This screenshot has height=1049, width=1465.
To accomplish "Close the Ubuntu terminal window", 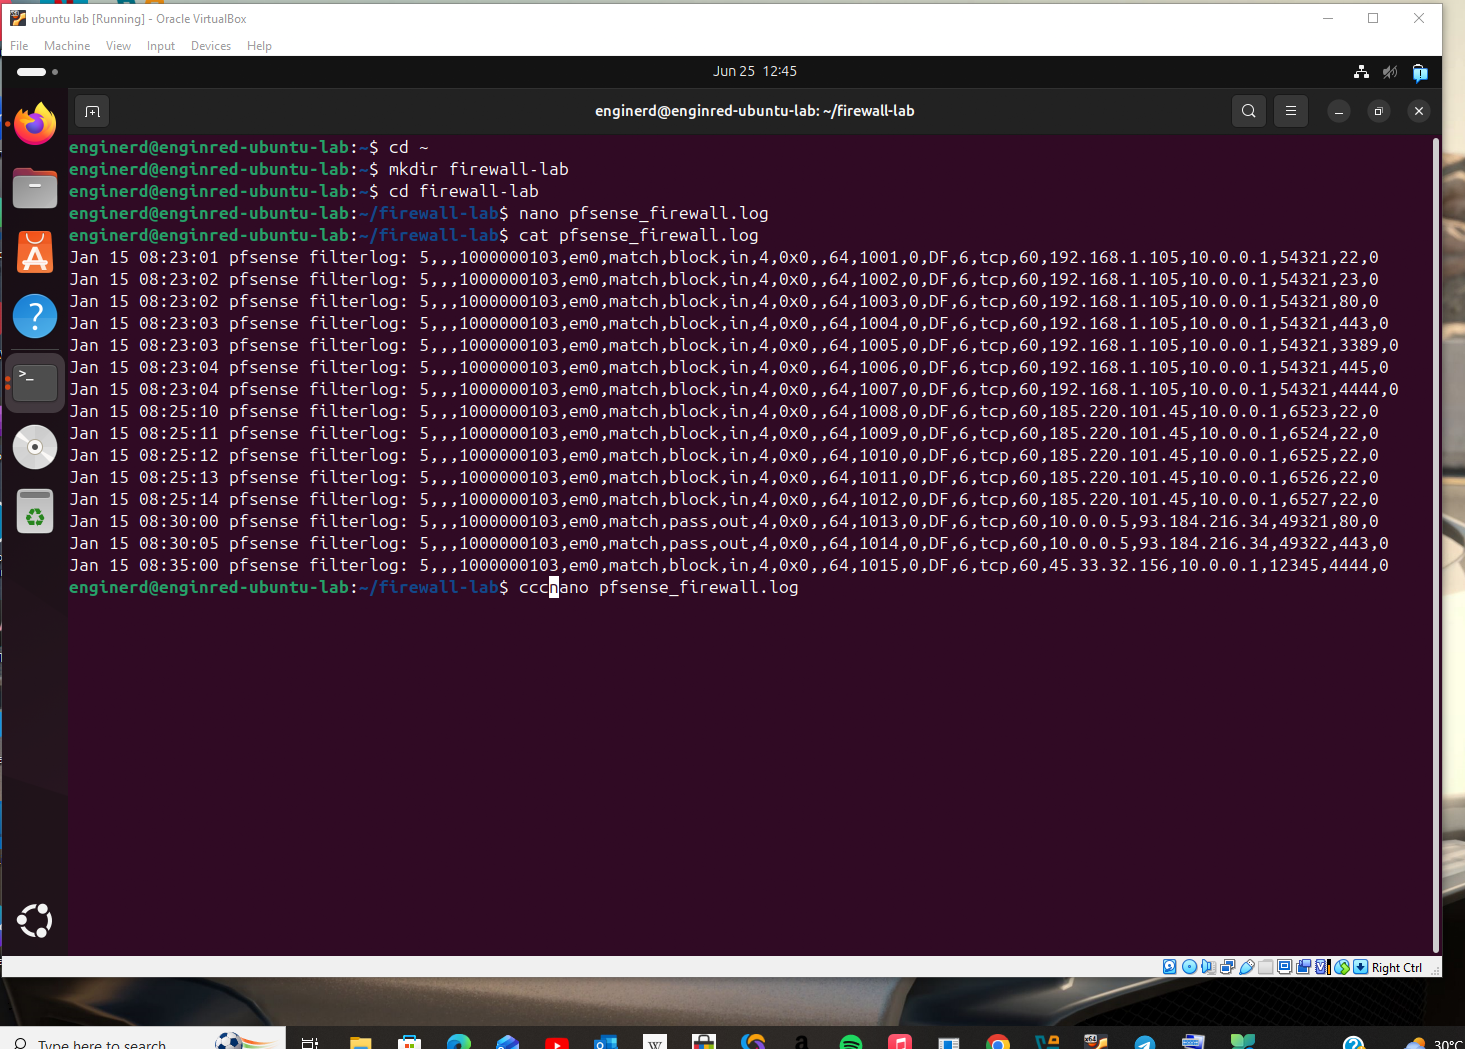I will click(x=1419, y=111).
